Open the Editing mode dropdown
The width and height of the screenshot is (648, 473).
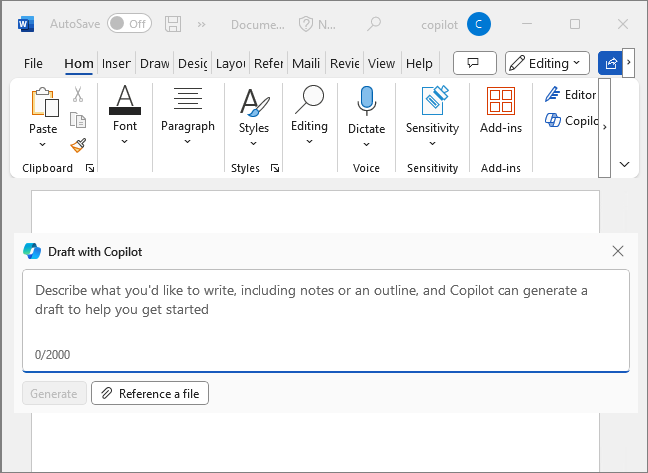coord(547,63)
